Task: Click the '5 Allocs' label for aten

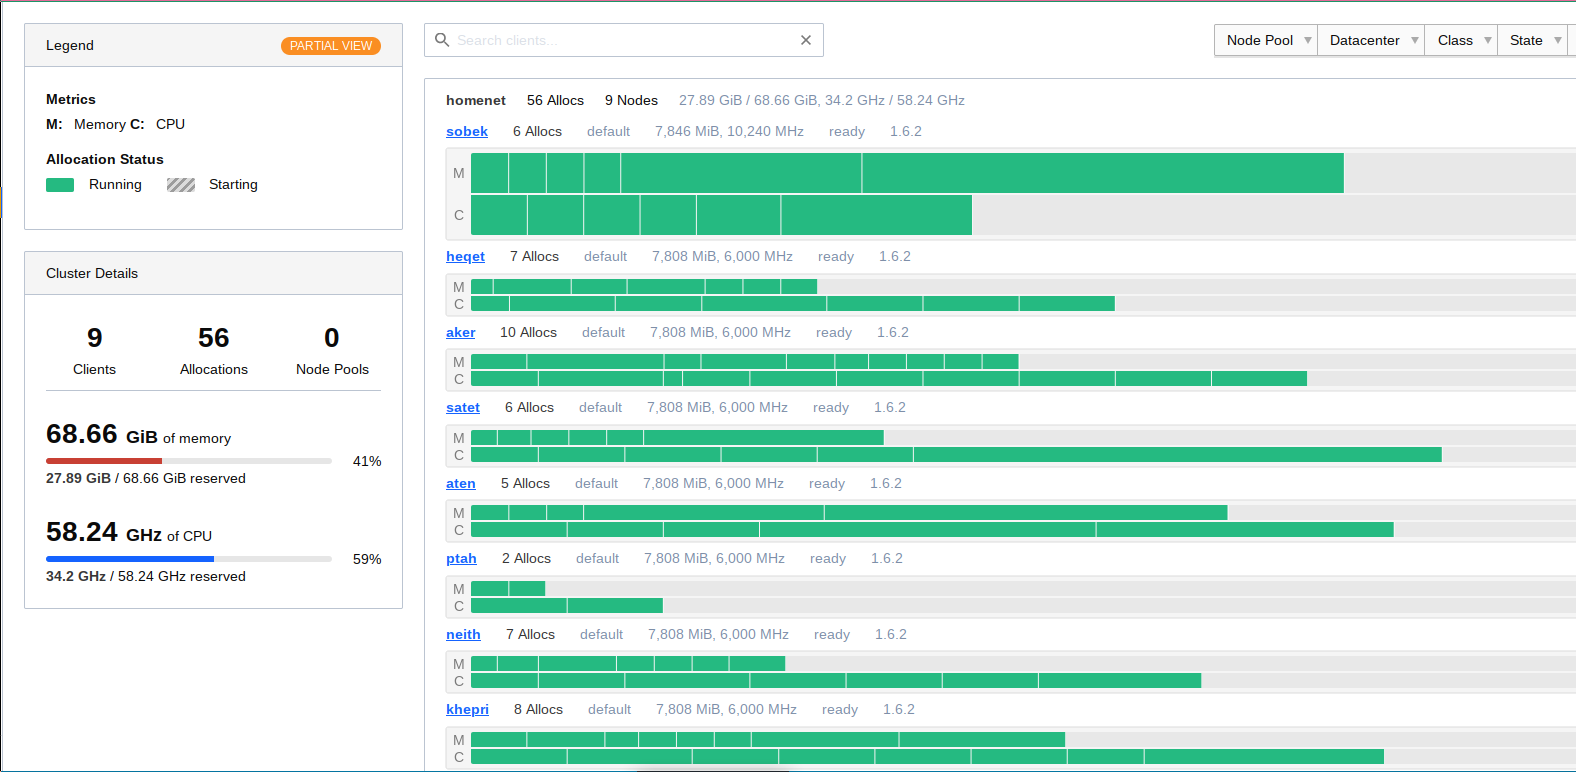Action: pos(525,483)
